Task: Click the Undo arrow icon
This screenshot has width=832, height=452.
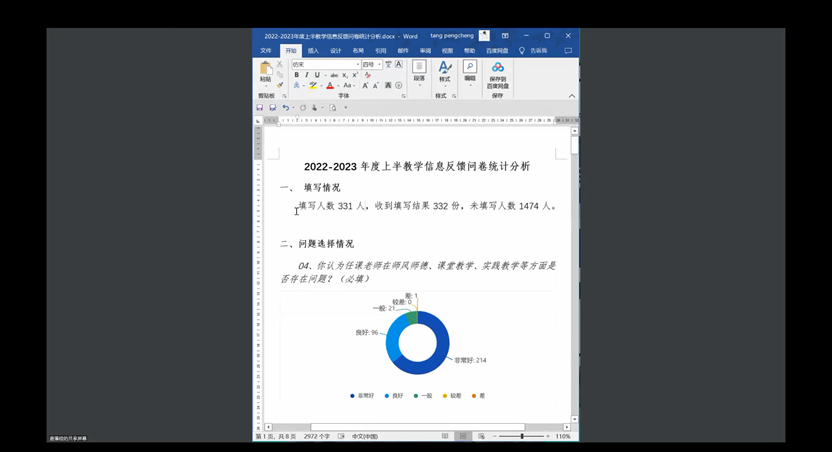Action: (285, 108)
